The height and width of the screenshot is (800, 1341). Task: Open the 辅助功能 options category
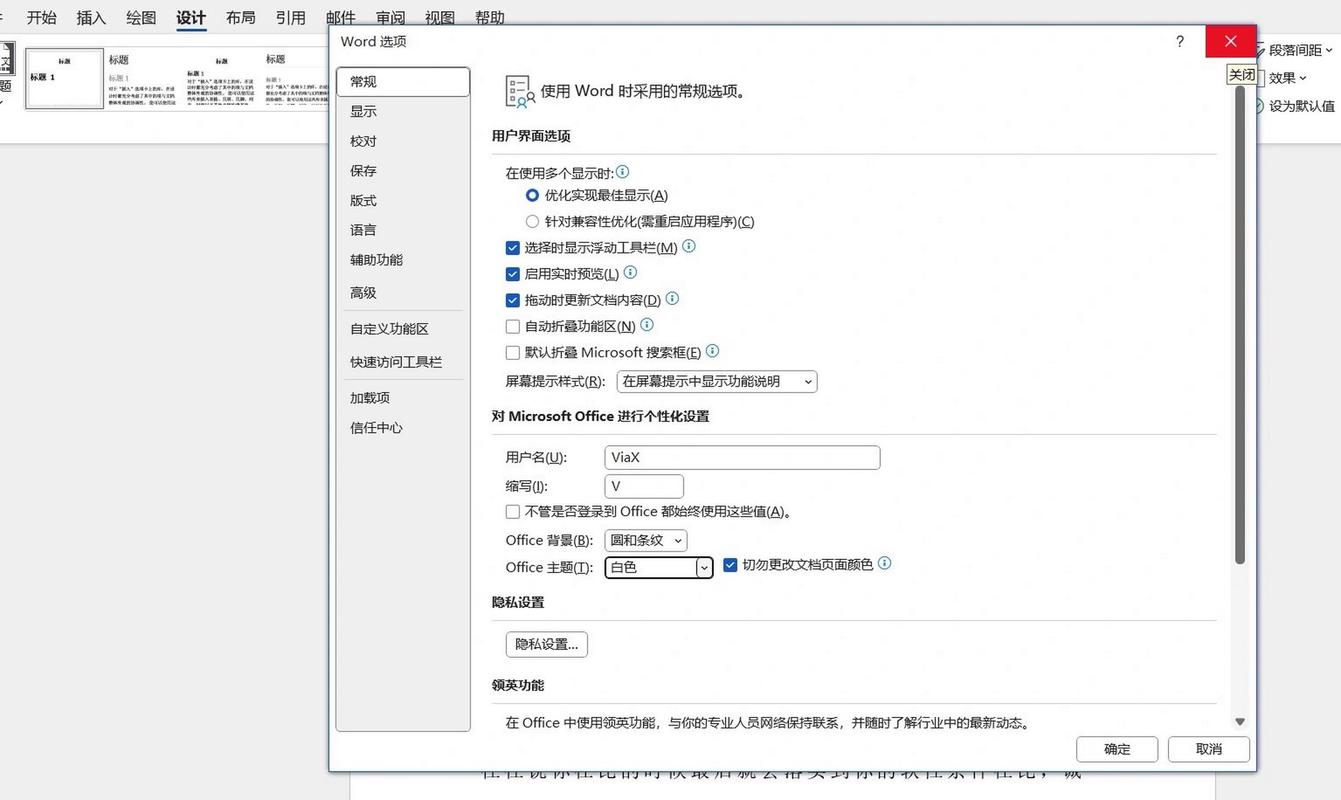(403, 259)
